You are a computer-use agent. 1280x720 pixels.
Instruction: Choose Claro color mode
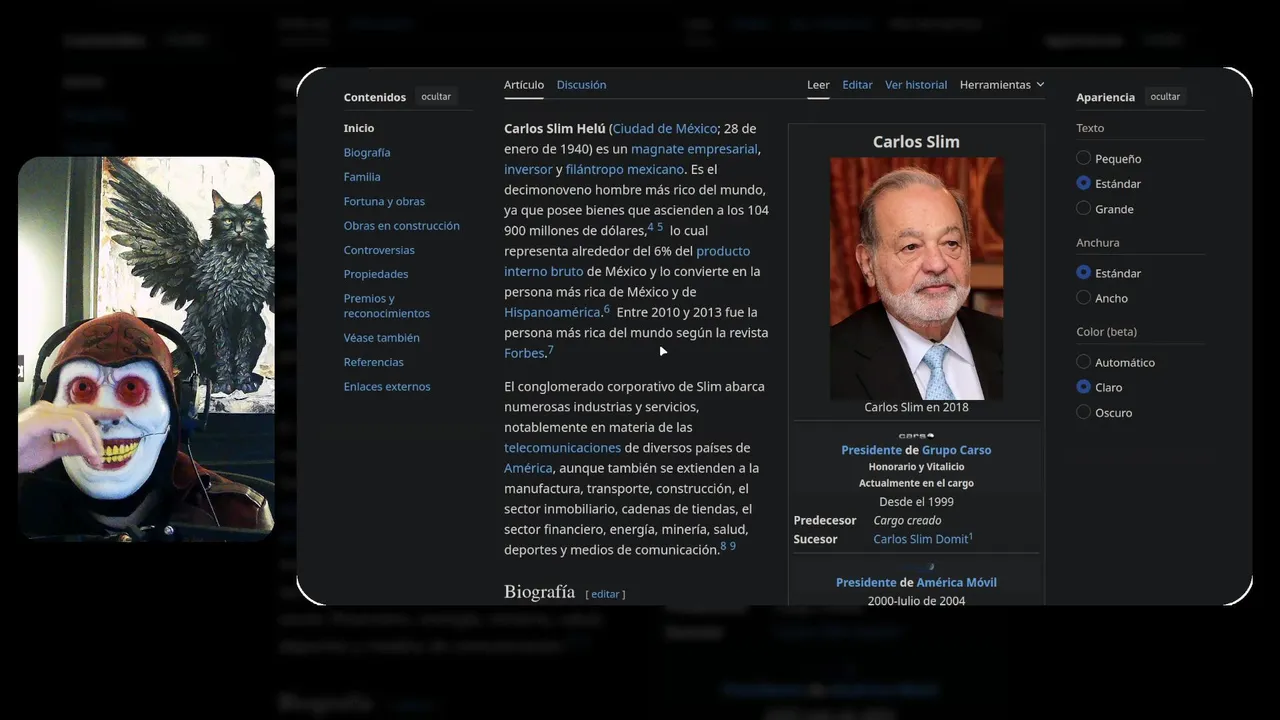1083,387
